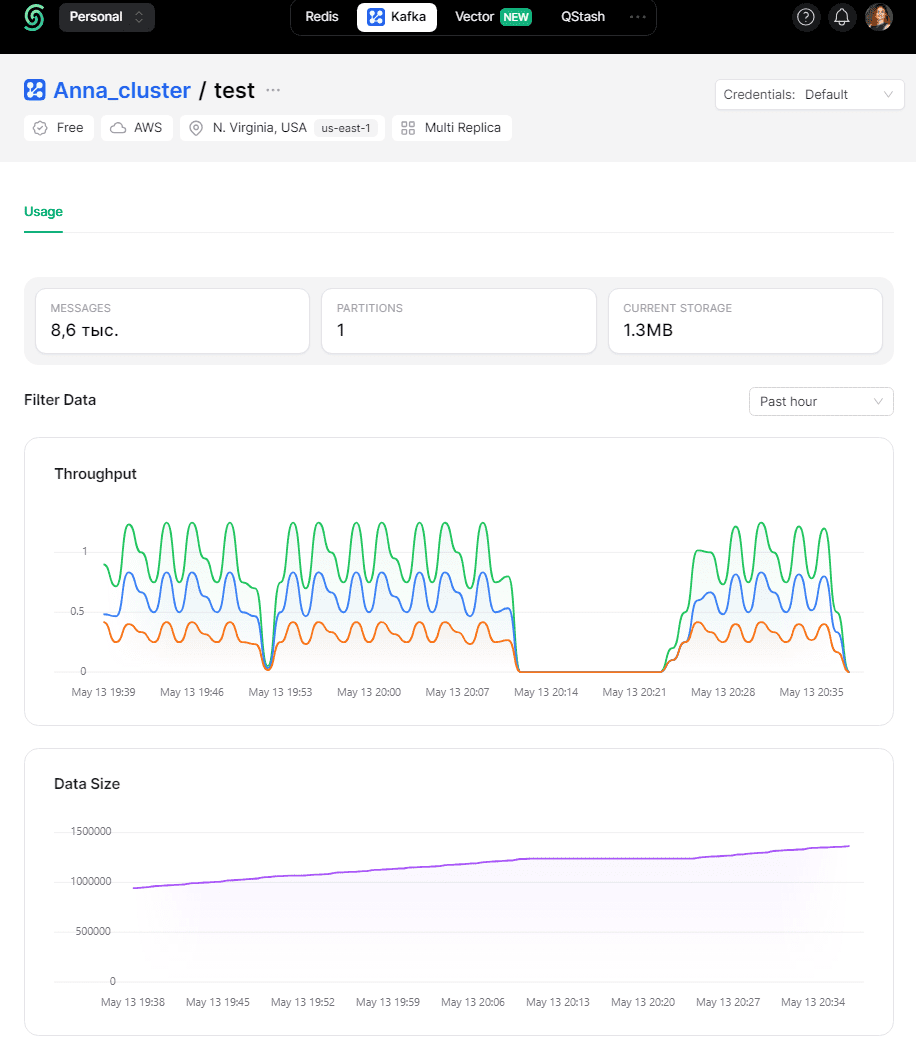Open the notifications bell icon
This screenshot has height=1052, width=916.
point(842,17)
